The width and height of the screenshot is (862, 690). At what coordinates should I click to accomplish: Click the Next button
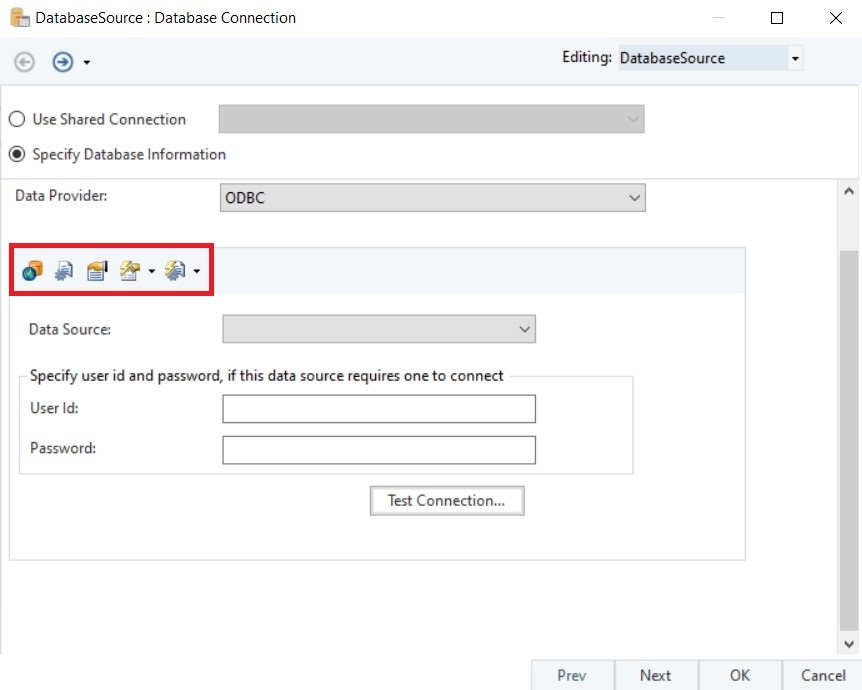[655, 675]
